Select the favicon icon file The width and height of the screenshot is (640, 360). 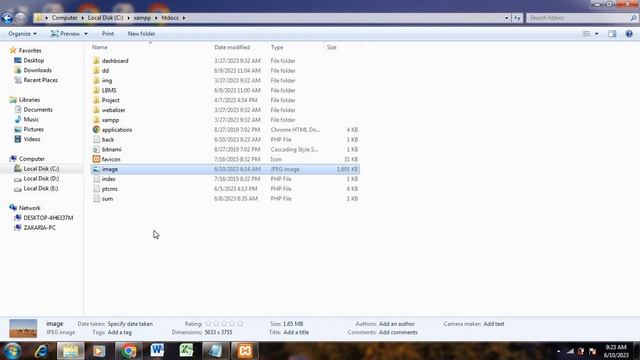pyautogui.click(x=96, y=159)
